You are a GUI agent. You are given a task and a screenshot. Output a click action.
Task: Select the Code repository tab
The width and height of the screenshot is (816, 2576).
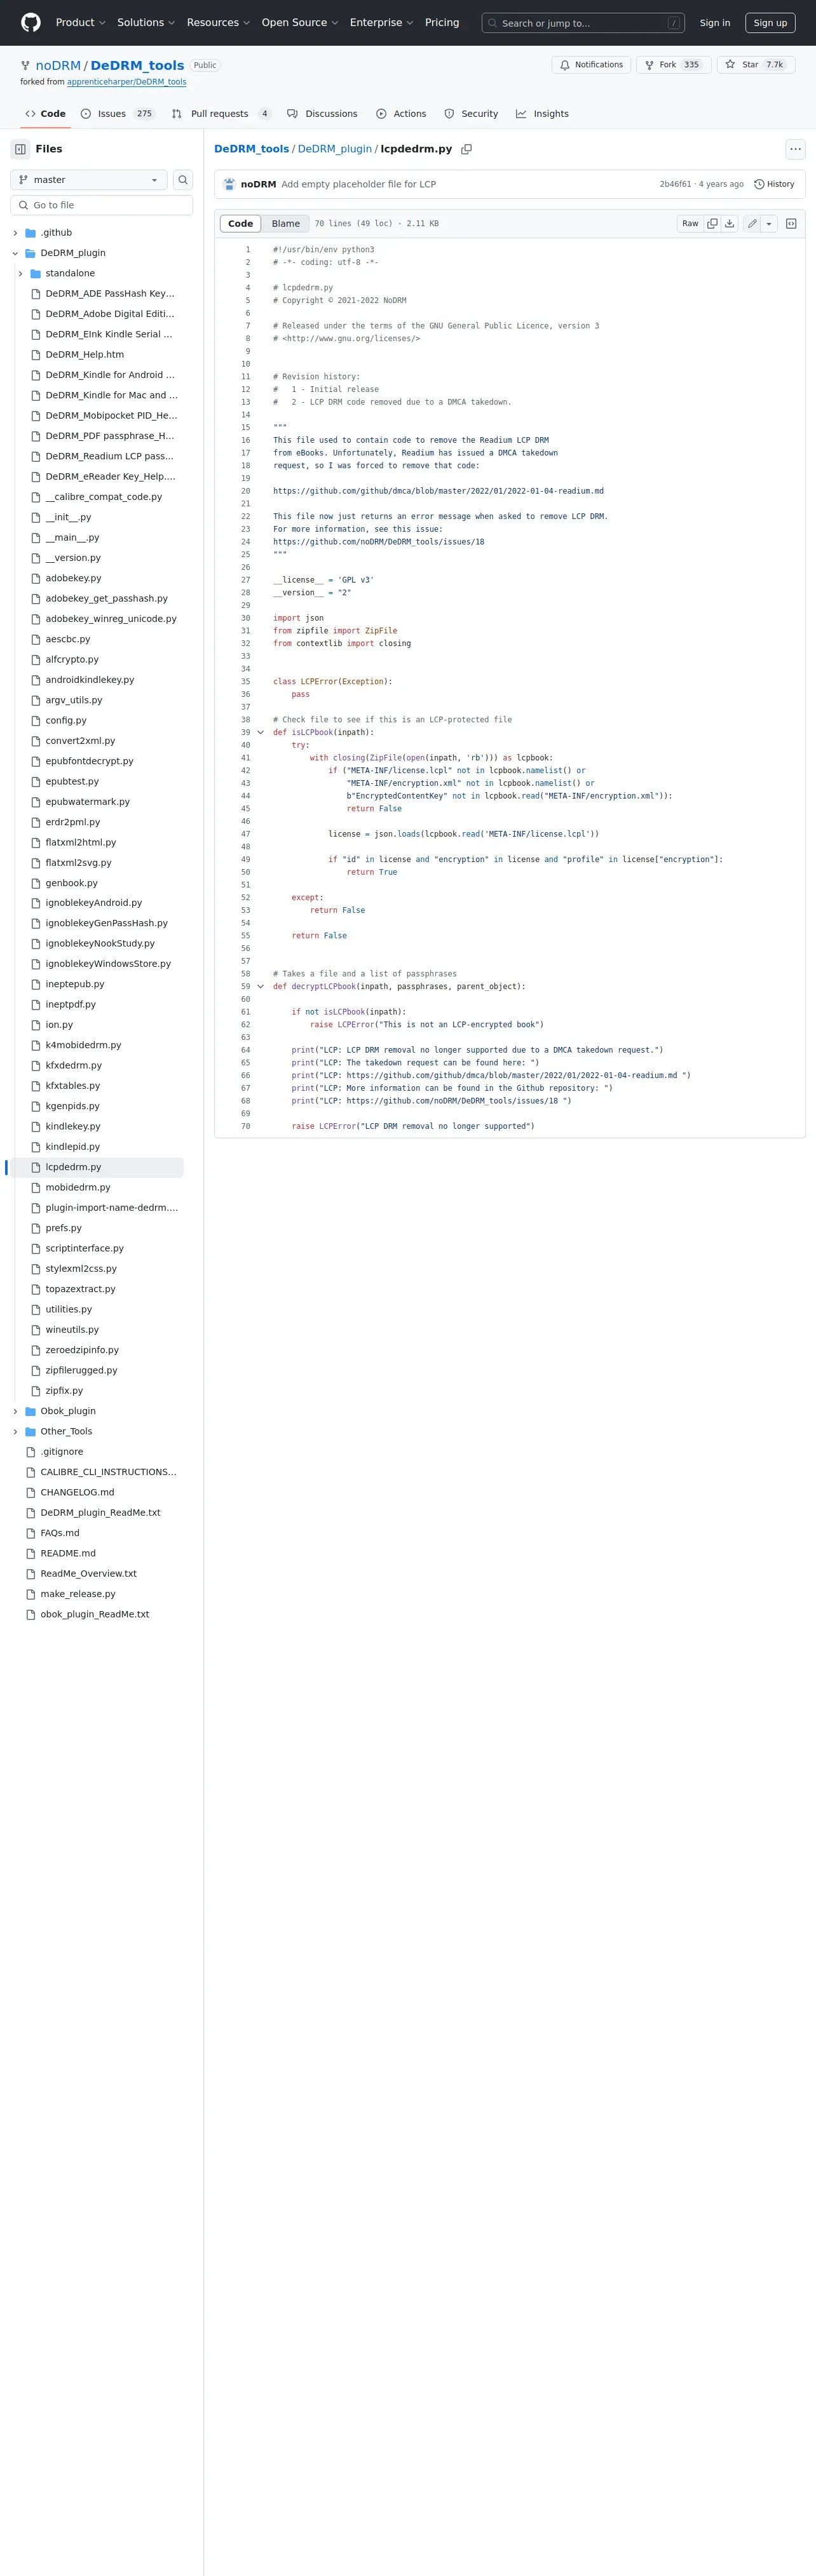tap(45, 114)
